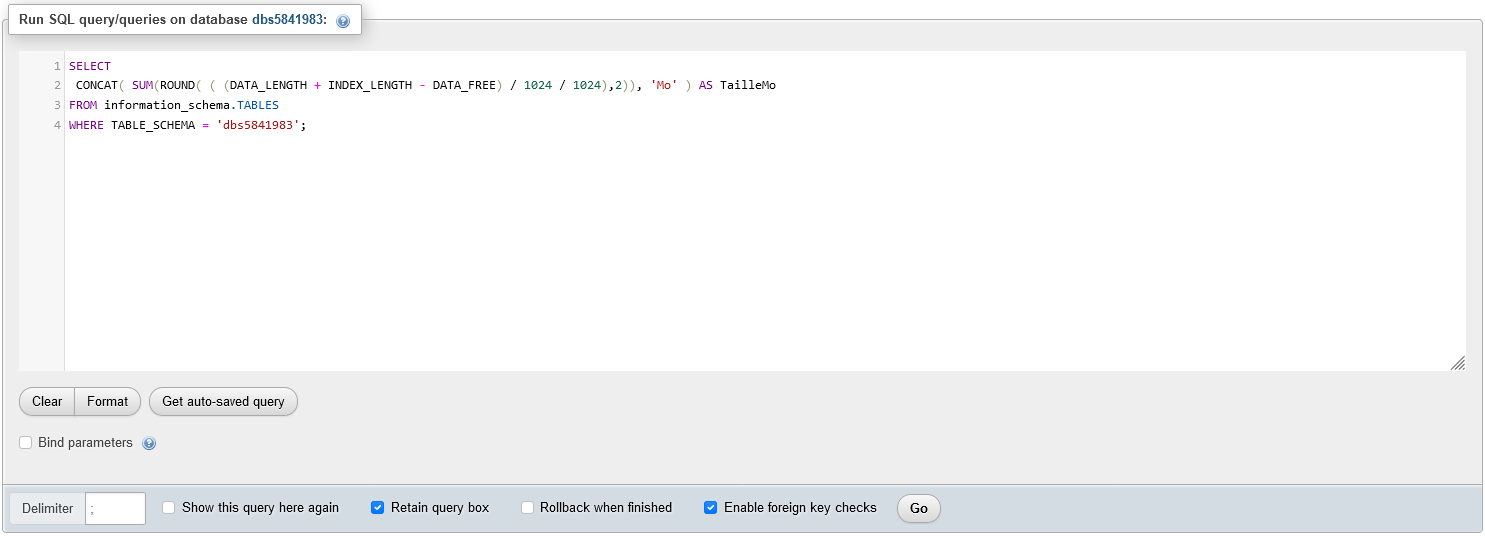Click the SQL editor resize handle
The width and height of the screenshot is (1485, 536).
(x=1457, y=363)
